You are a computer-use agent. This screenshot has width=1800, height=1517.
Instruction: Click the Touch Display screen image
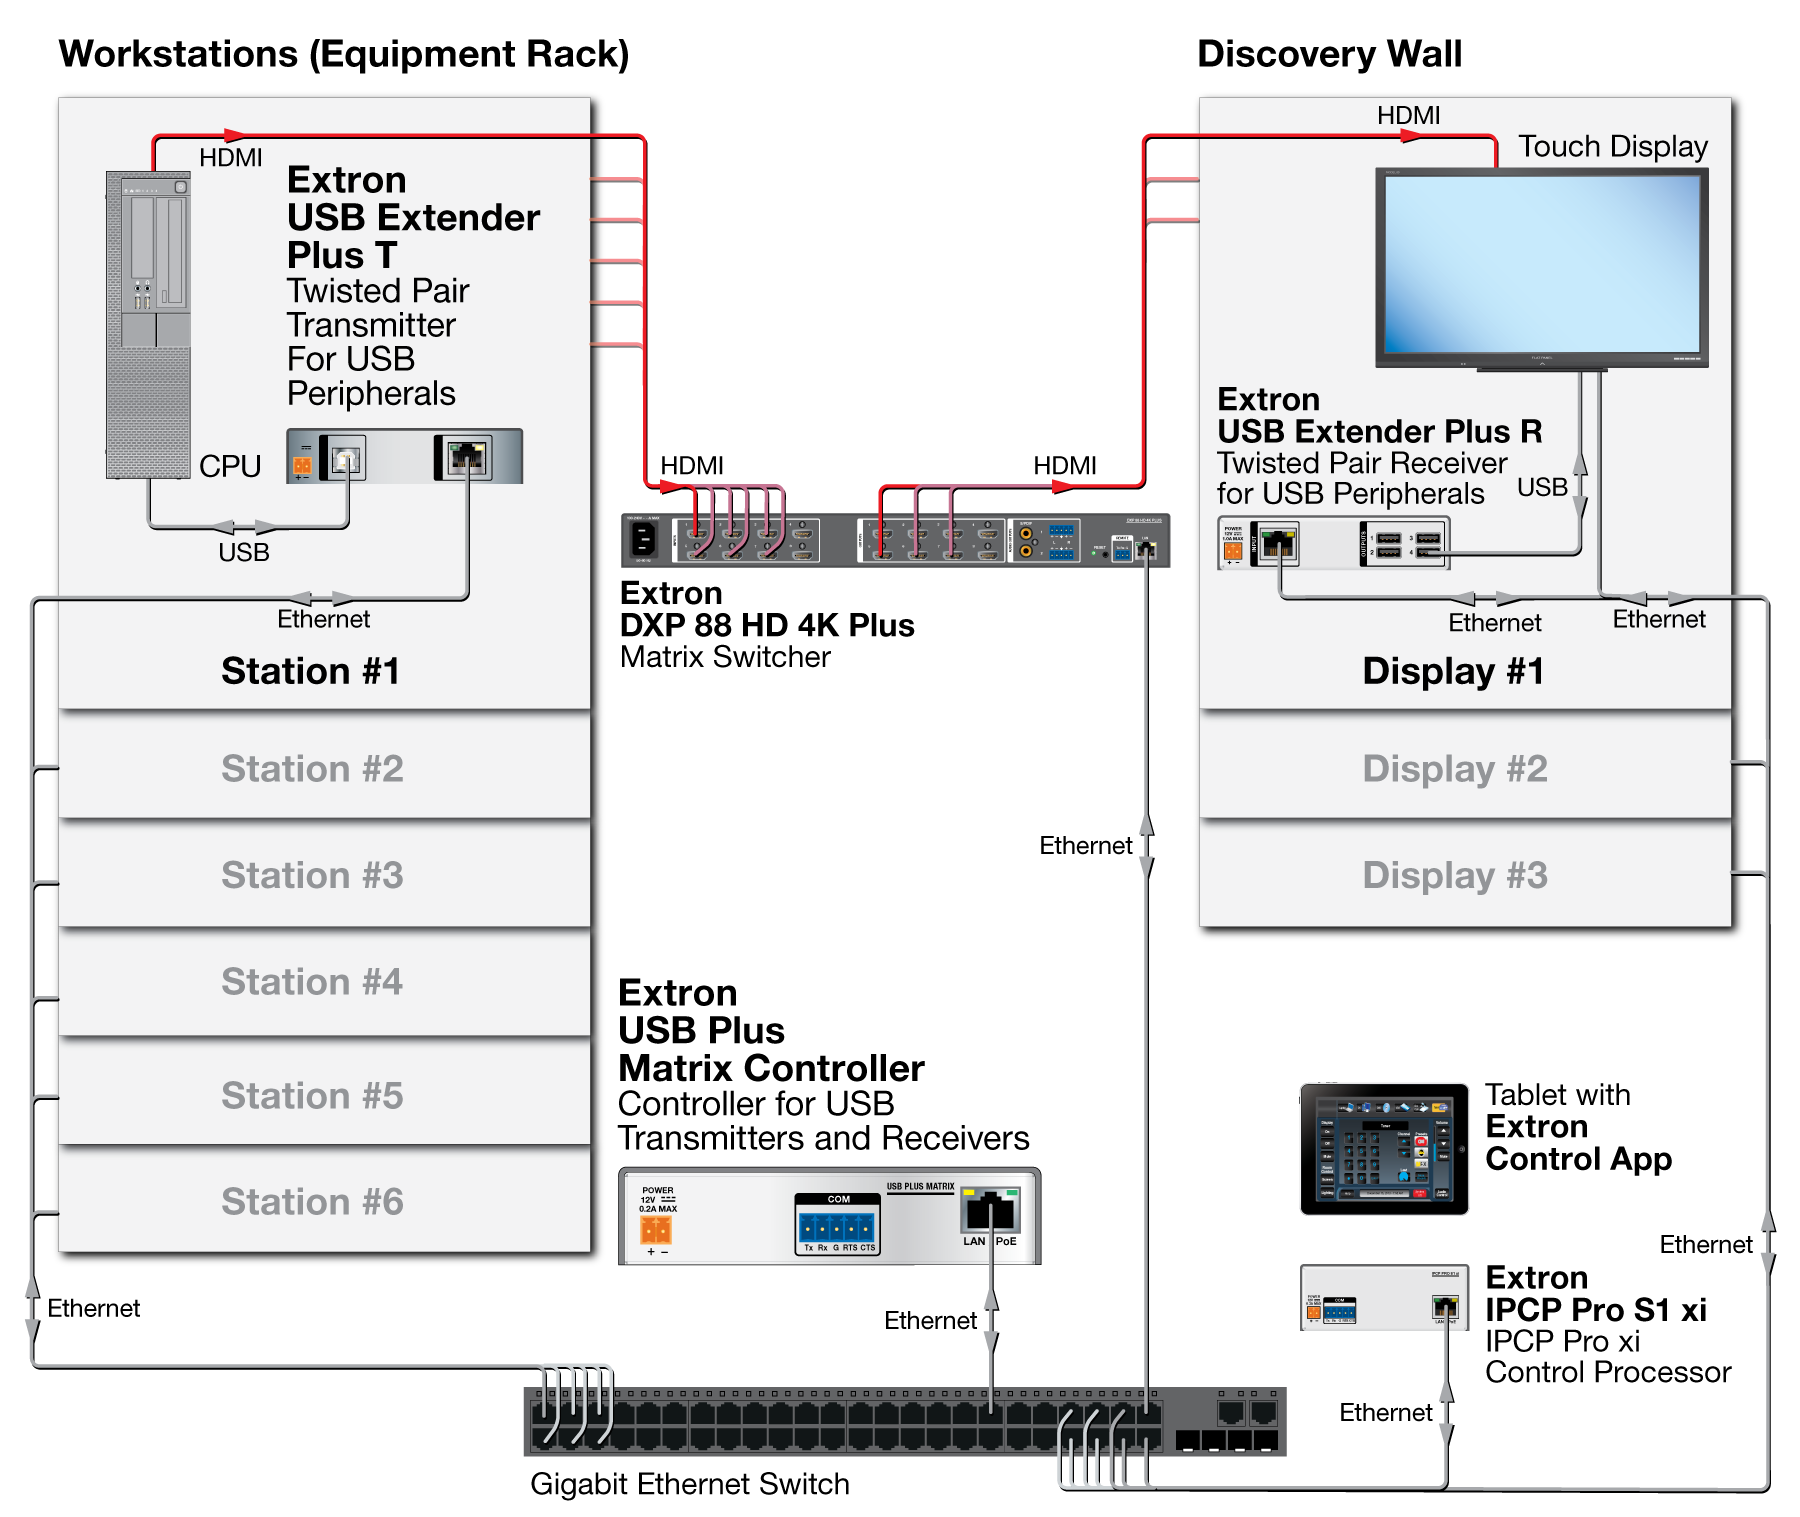pos(1541,268)
